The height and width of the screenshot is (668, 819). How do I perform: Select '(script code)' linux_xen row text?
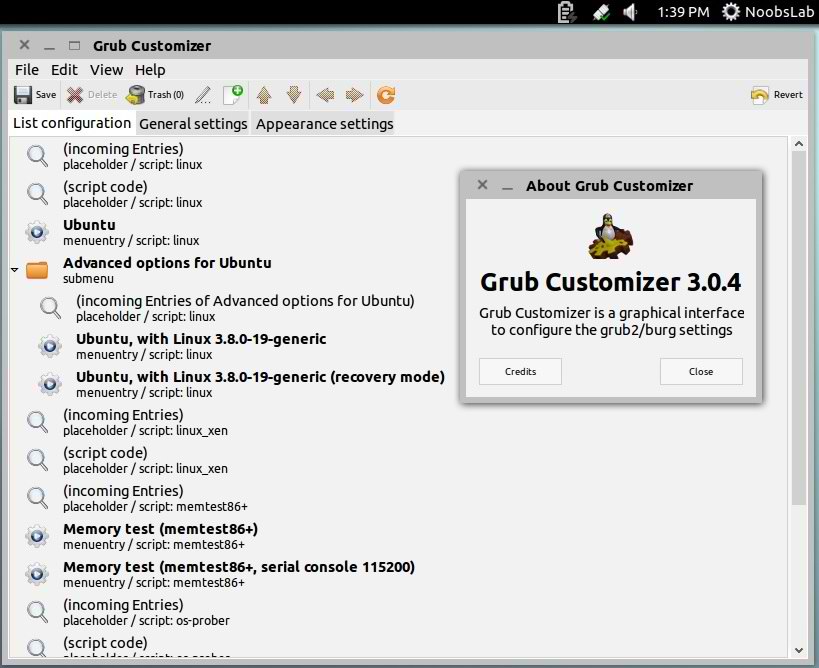[105, 453]
